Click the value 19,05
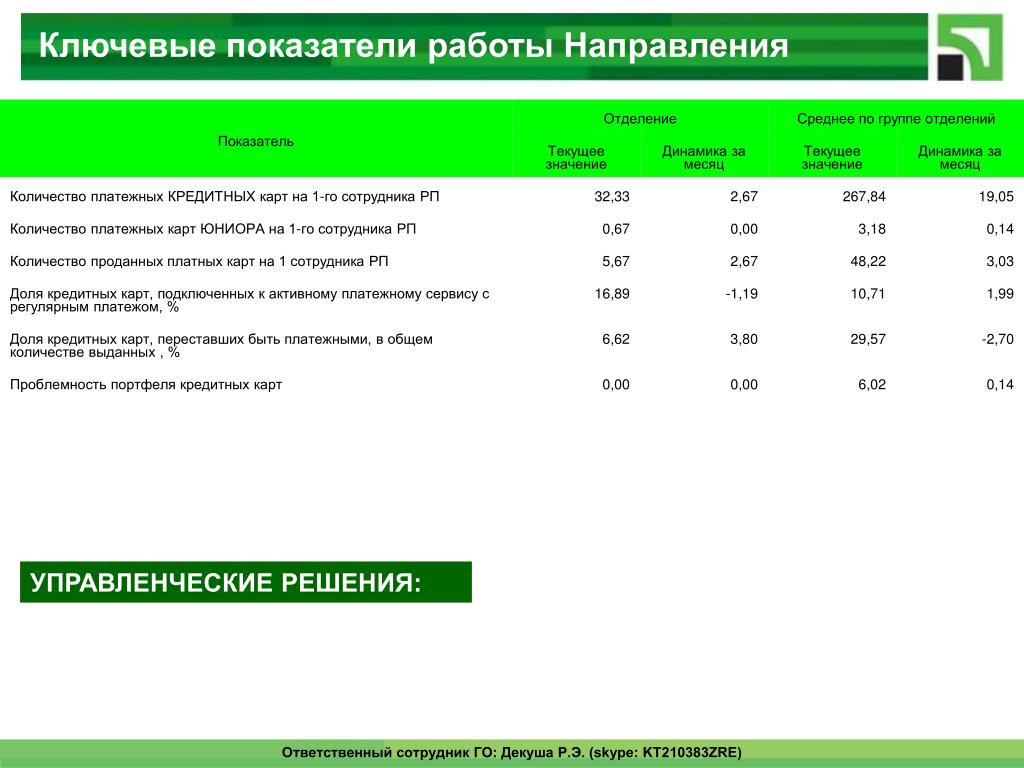 (x=996, y=197)
